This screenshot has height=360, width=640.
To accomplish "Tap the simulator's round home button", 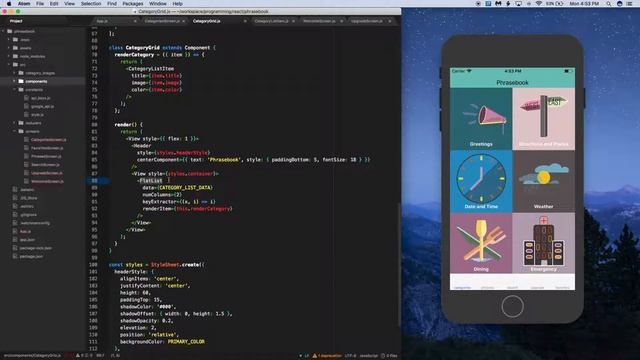I will [x=512, y=306].
